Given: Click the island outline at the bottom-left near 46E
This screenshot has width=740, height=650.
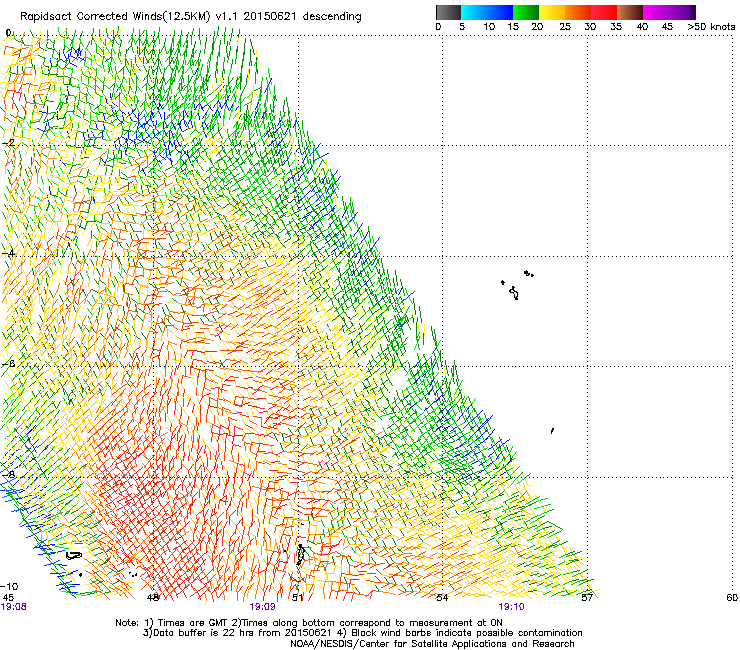Looking at the screenshot, I should (74, 556).
